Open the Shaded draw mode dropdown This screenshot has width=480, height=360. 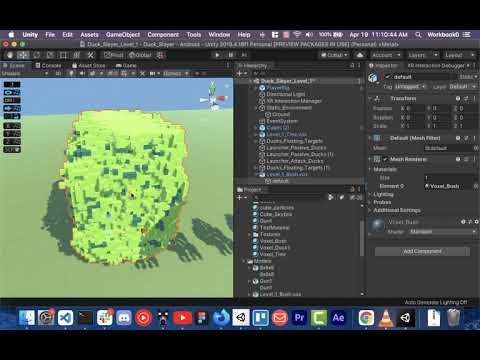25,73
